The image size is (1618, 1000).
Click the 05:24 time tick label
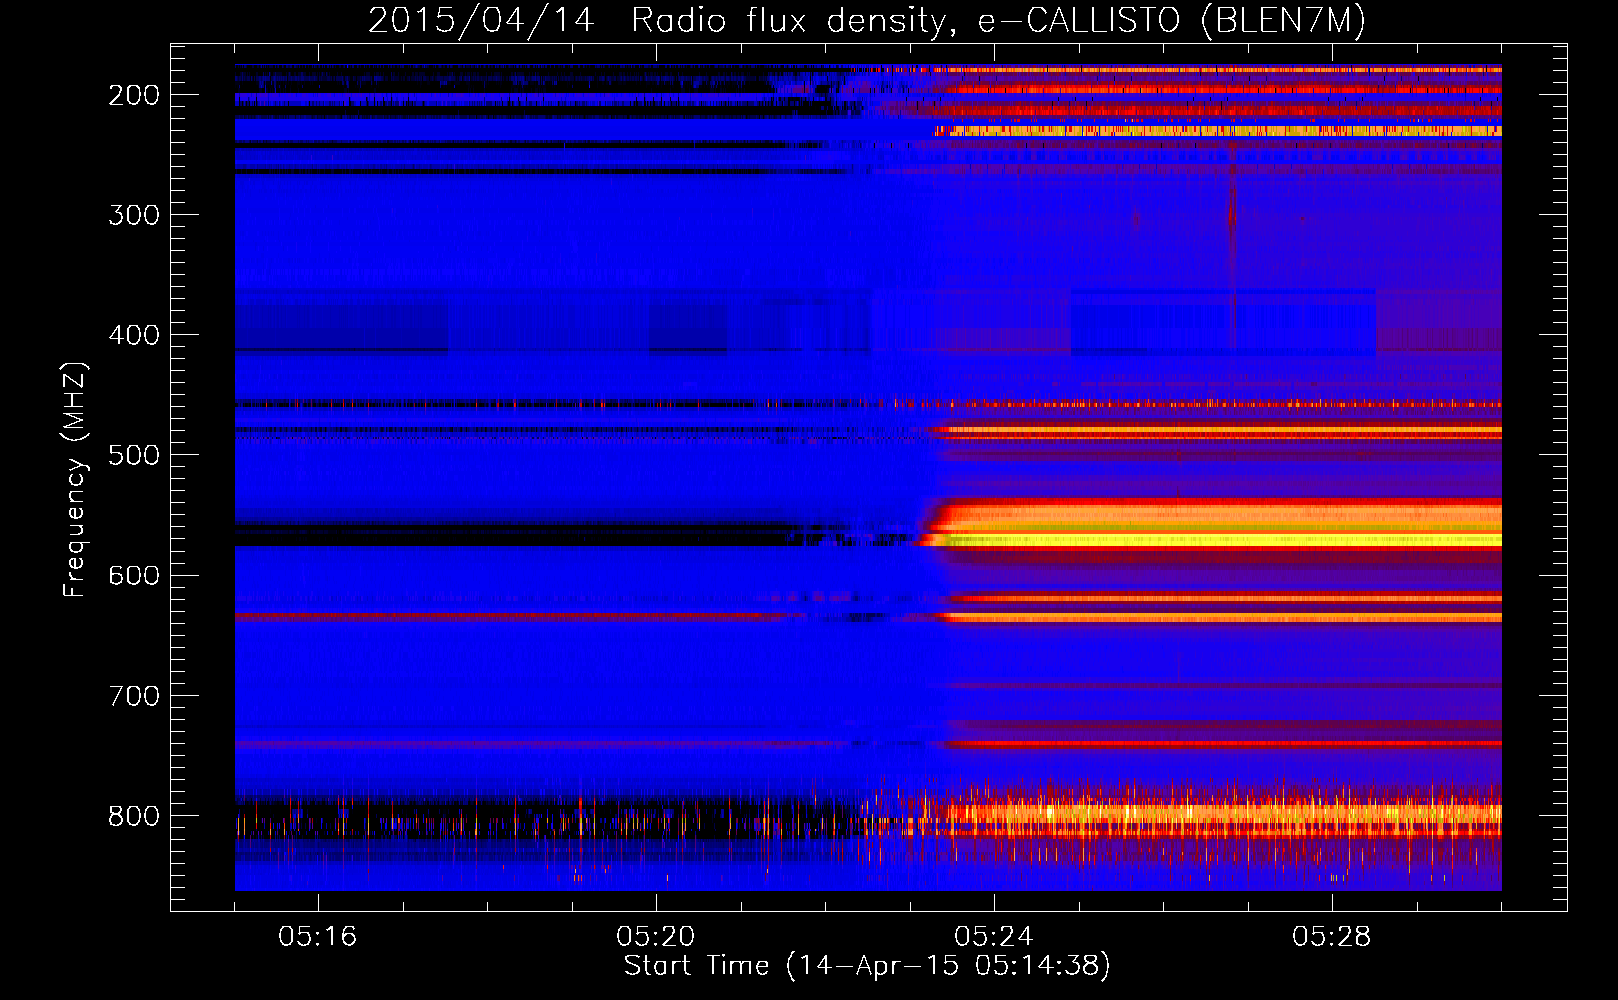[x=994, y=936]
